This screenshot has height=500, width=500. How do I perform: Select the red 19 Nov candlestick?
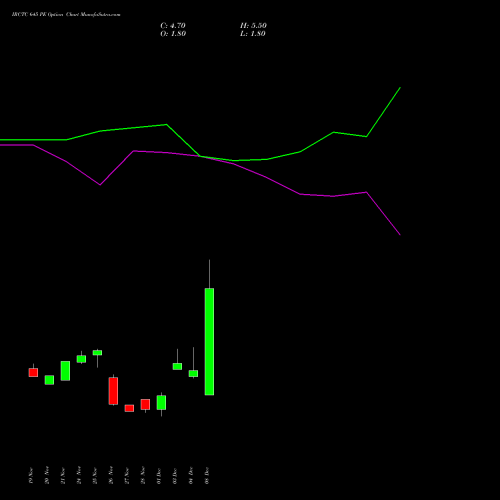point(33,372)
